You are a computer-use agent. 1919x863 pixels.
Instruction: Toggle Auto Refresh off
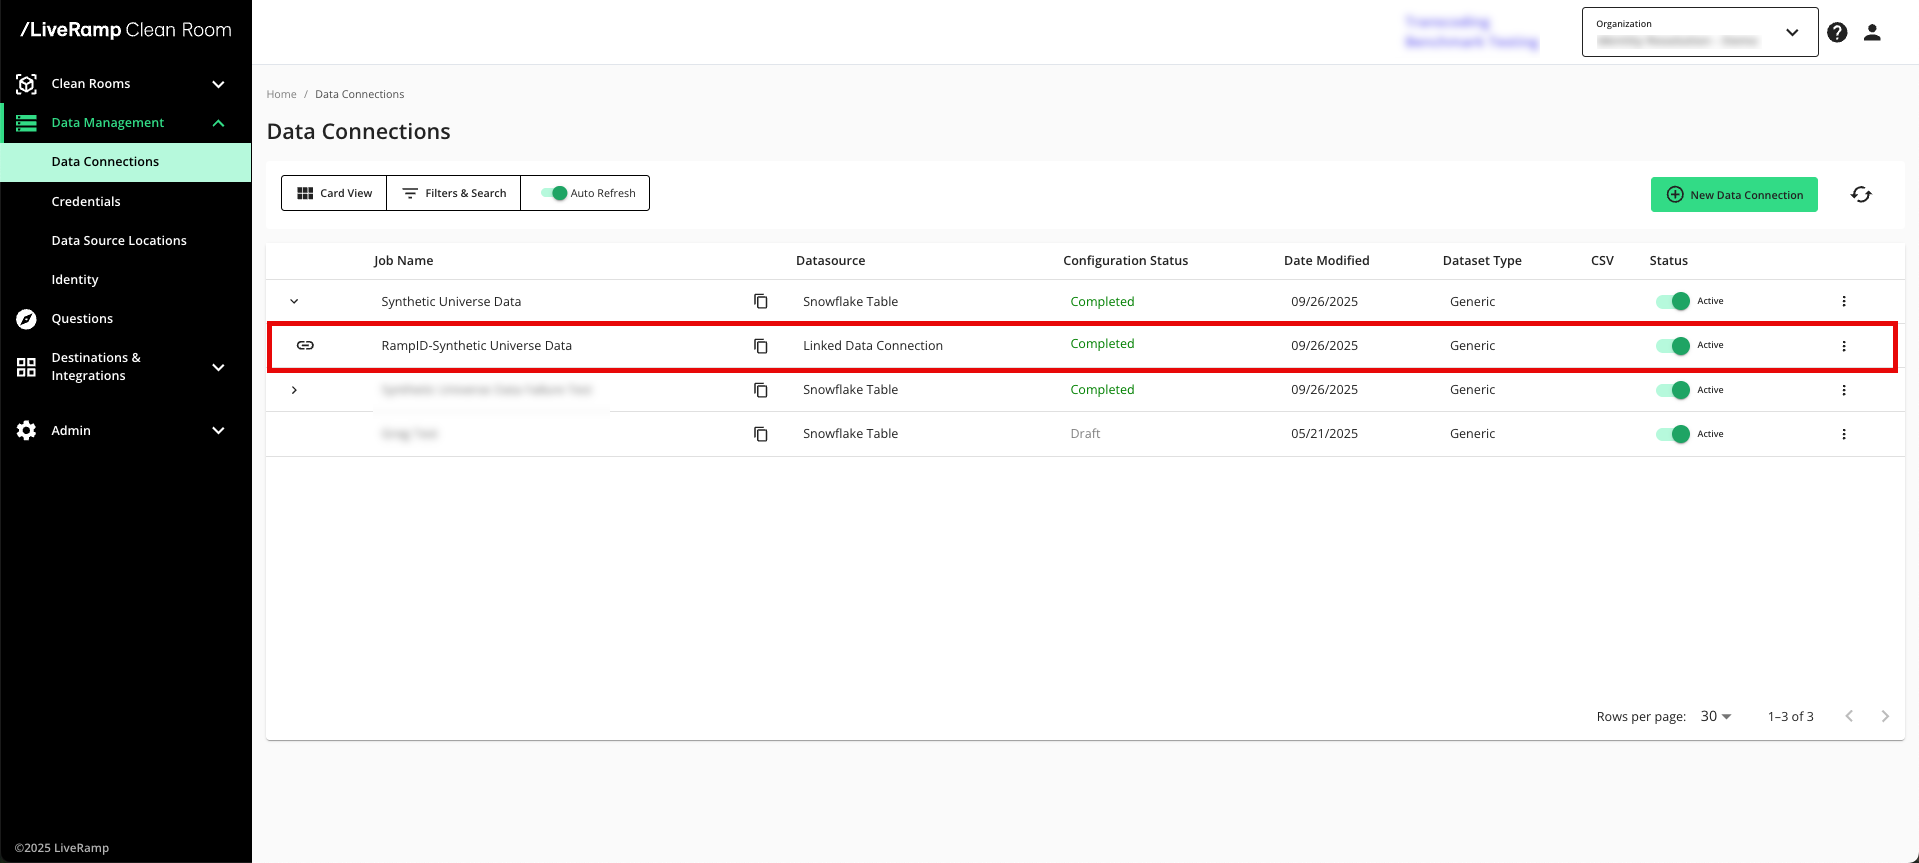[555, 193]
